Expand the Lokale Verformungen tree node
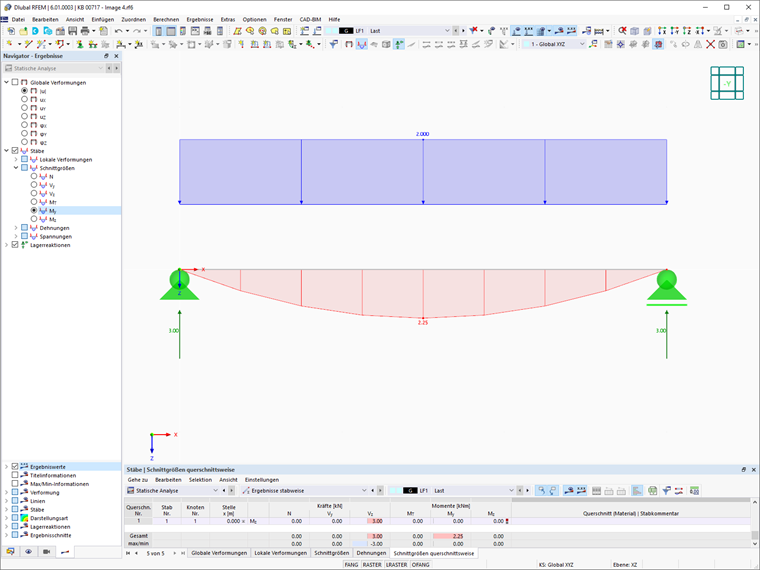Viewport: 760px width, 570px height. (16, 159)
